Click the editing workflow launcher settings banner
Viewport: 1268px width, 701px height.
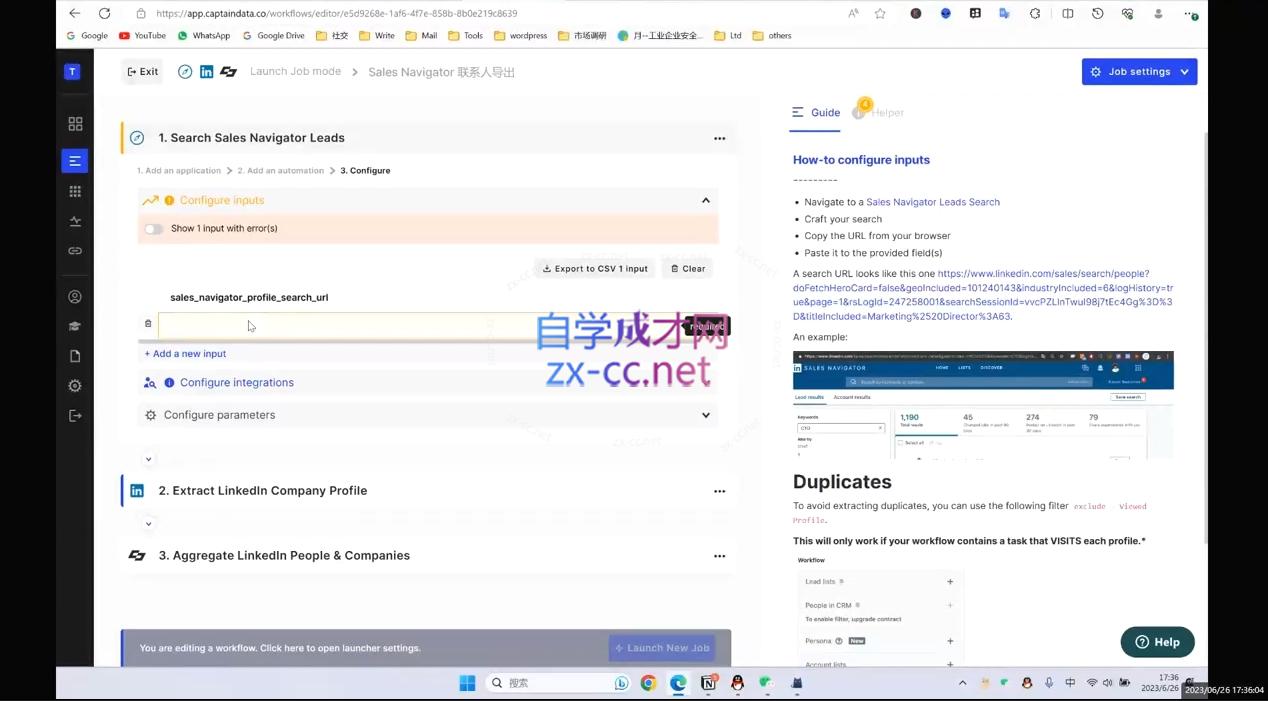coord(280,648)
